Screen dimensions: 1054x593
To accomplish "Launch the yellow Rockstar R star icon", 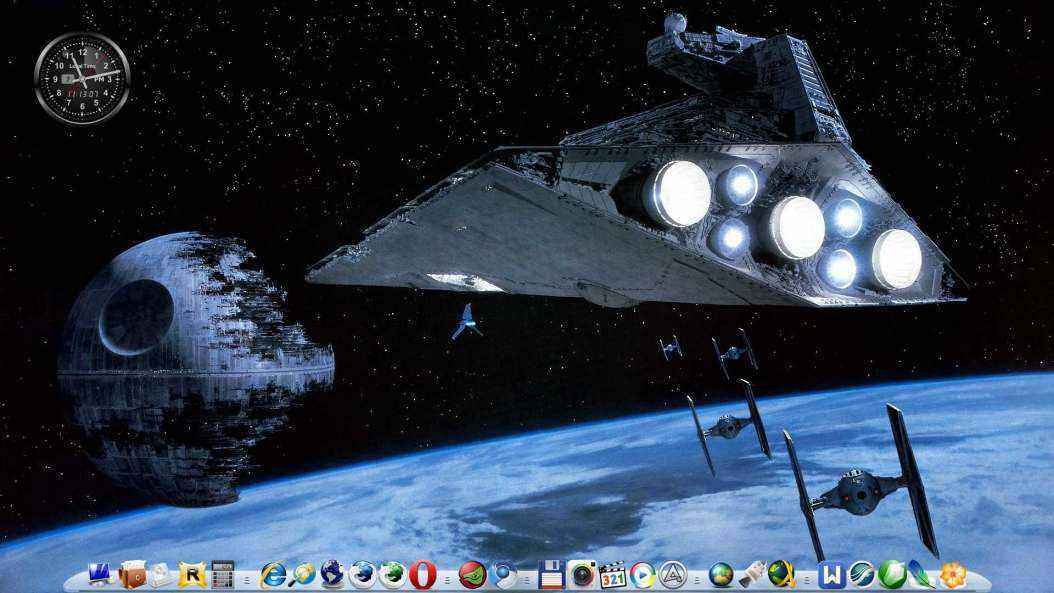I will click(x=192, y=575).
